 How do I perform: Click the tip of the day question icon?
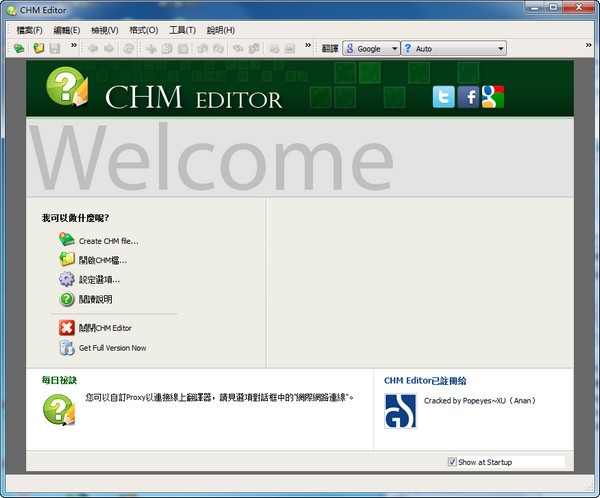click(x=59, y=410)
